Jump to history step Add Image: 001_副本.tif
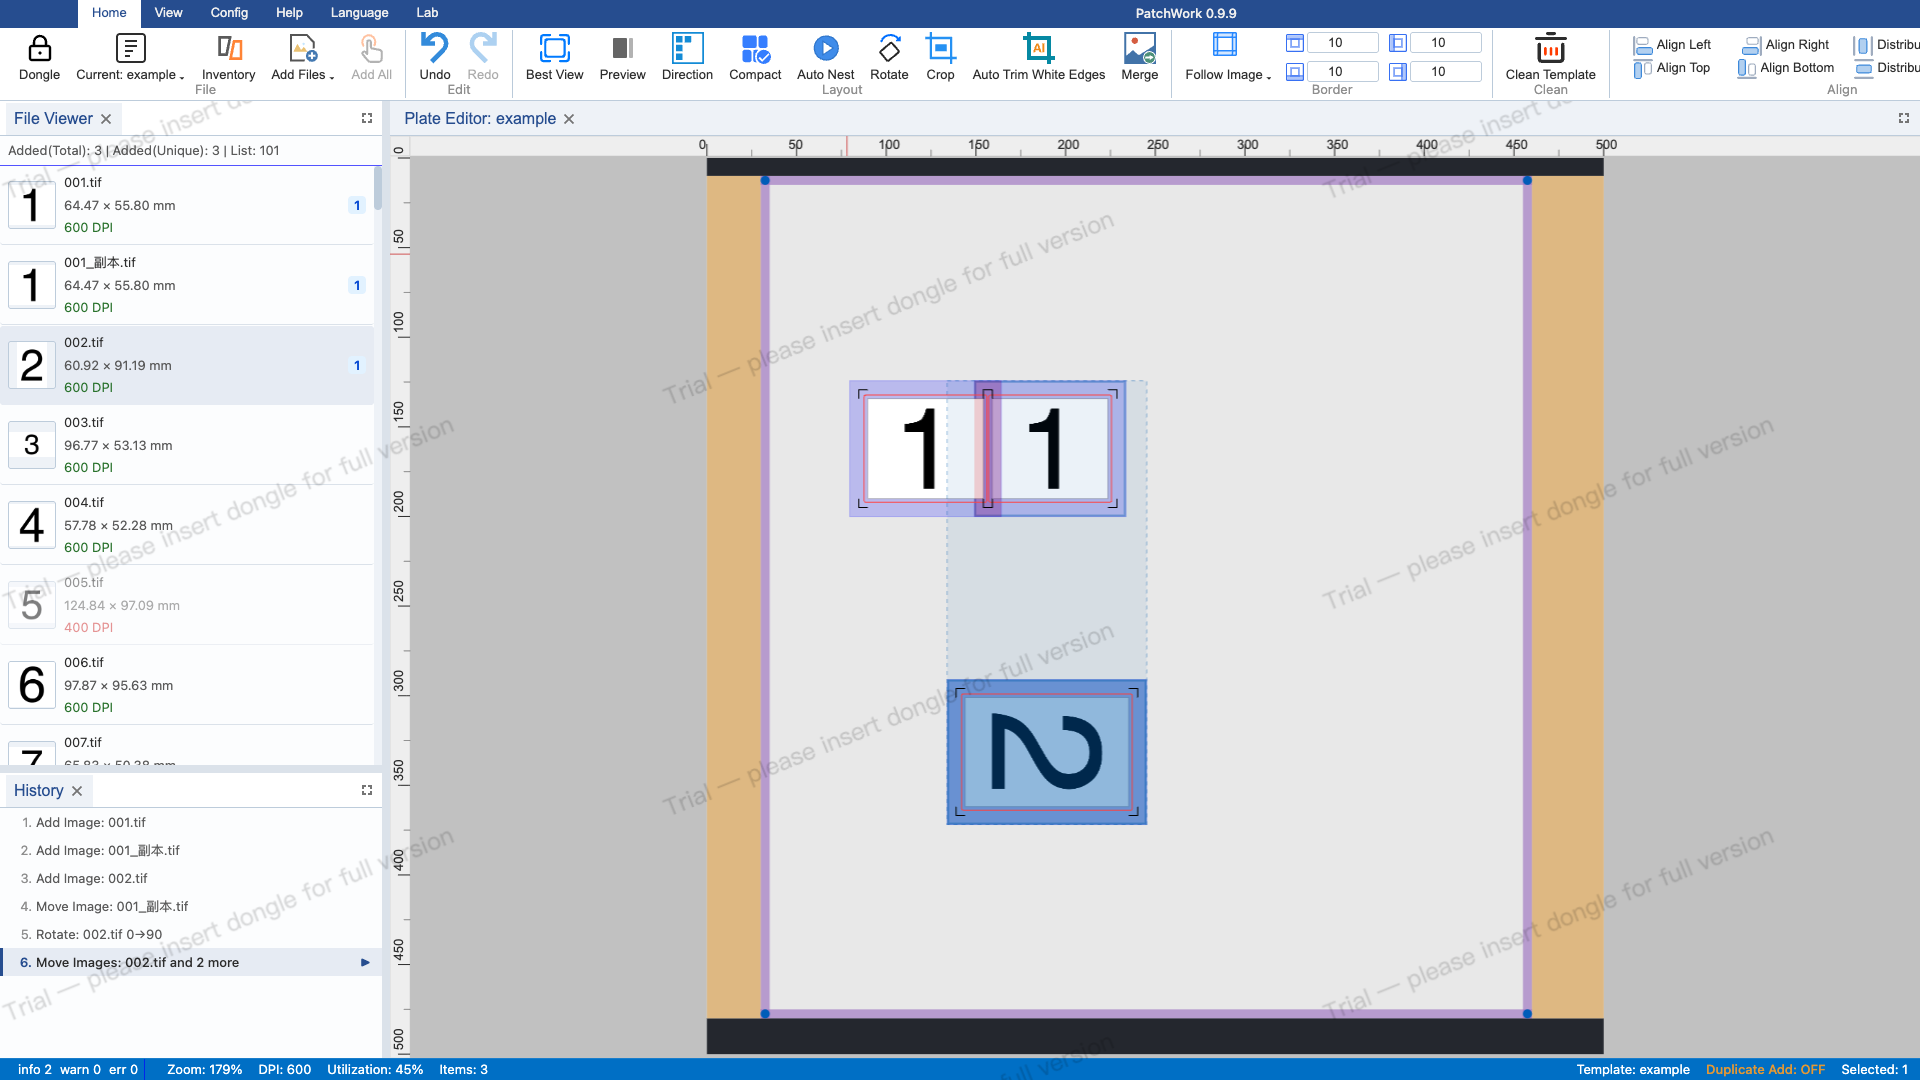This screenshot has height=1080, width=1920. (191, 850)
